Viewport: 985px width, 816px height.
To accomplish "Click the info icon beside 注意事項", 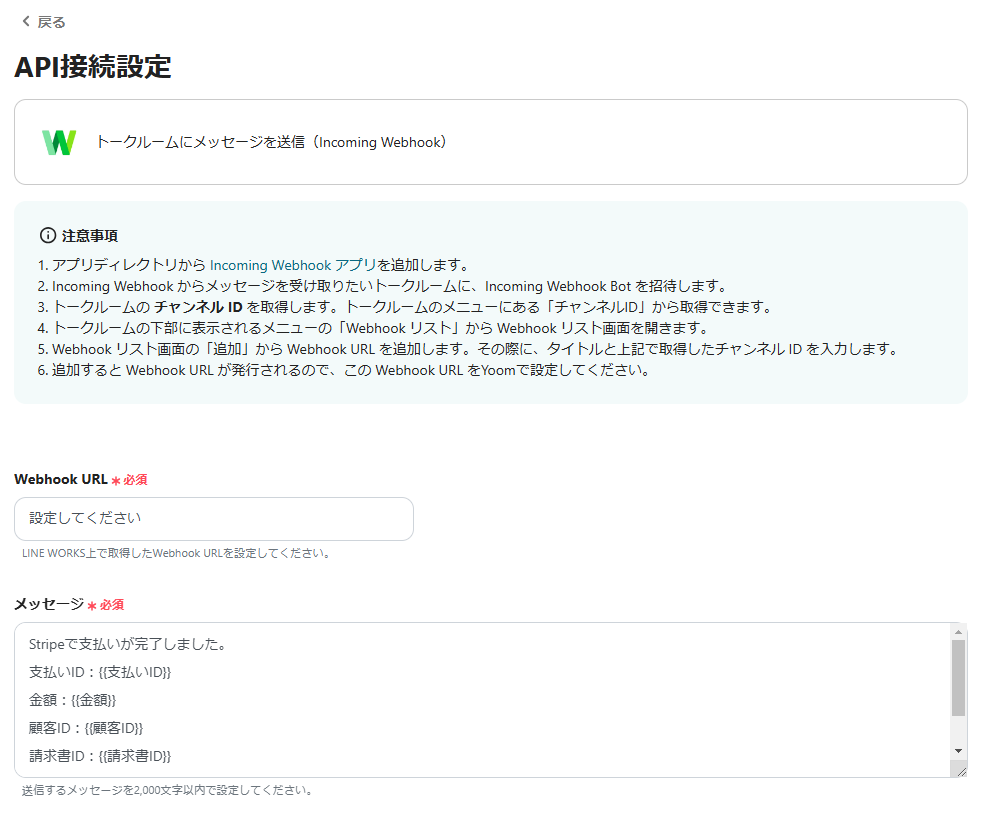I will [49, 236].
